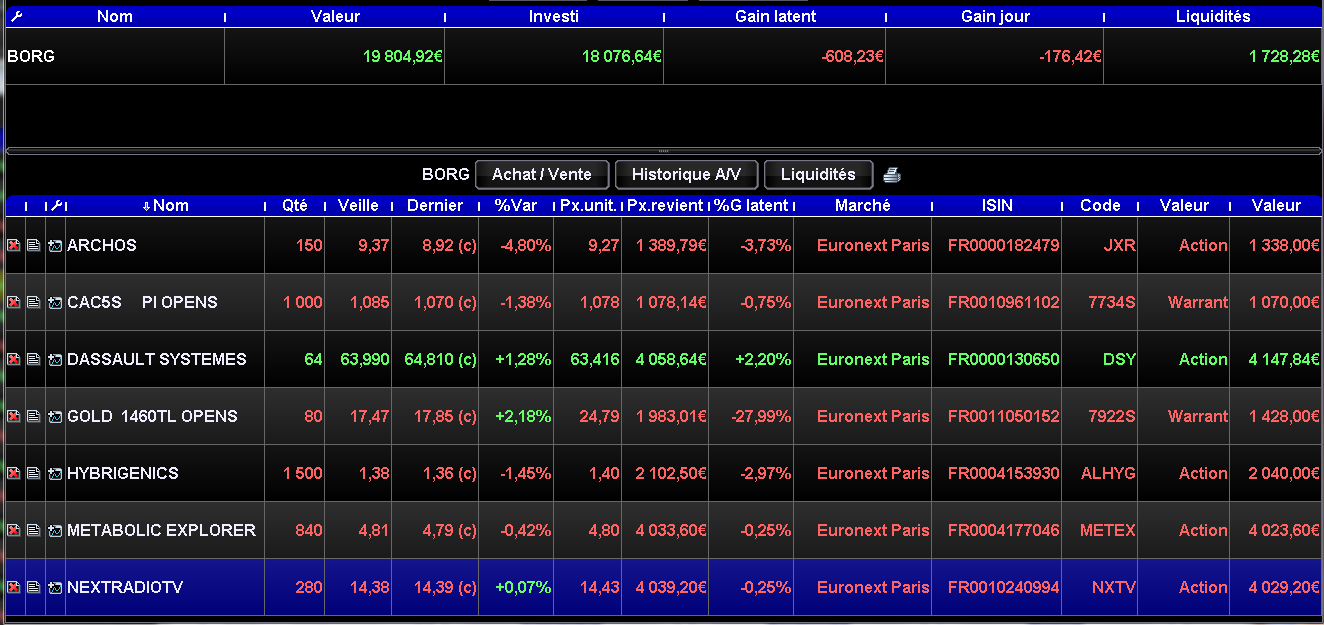Screen dimensions: 1324x625
Task: Delete the ARCHOS position with its red X
Action: [14, 245]
